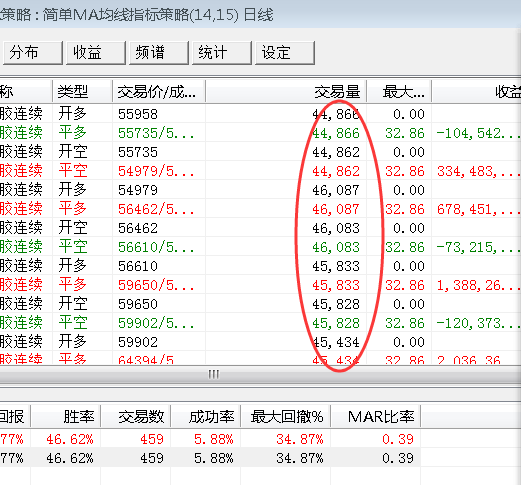This screenshot has height=485, width=521.
Task: Select trade price cell 55958
Action: pos(137,114)
